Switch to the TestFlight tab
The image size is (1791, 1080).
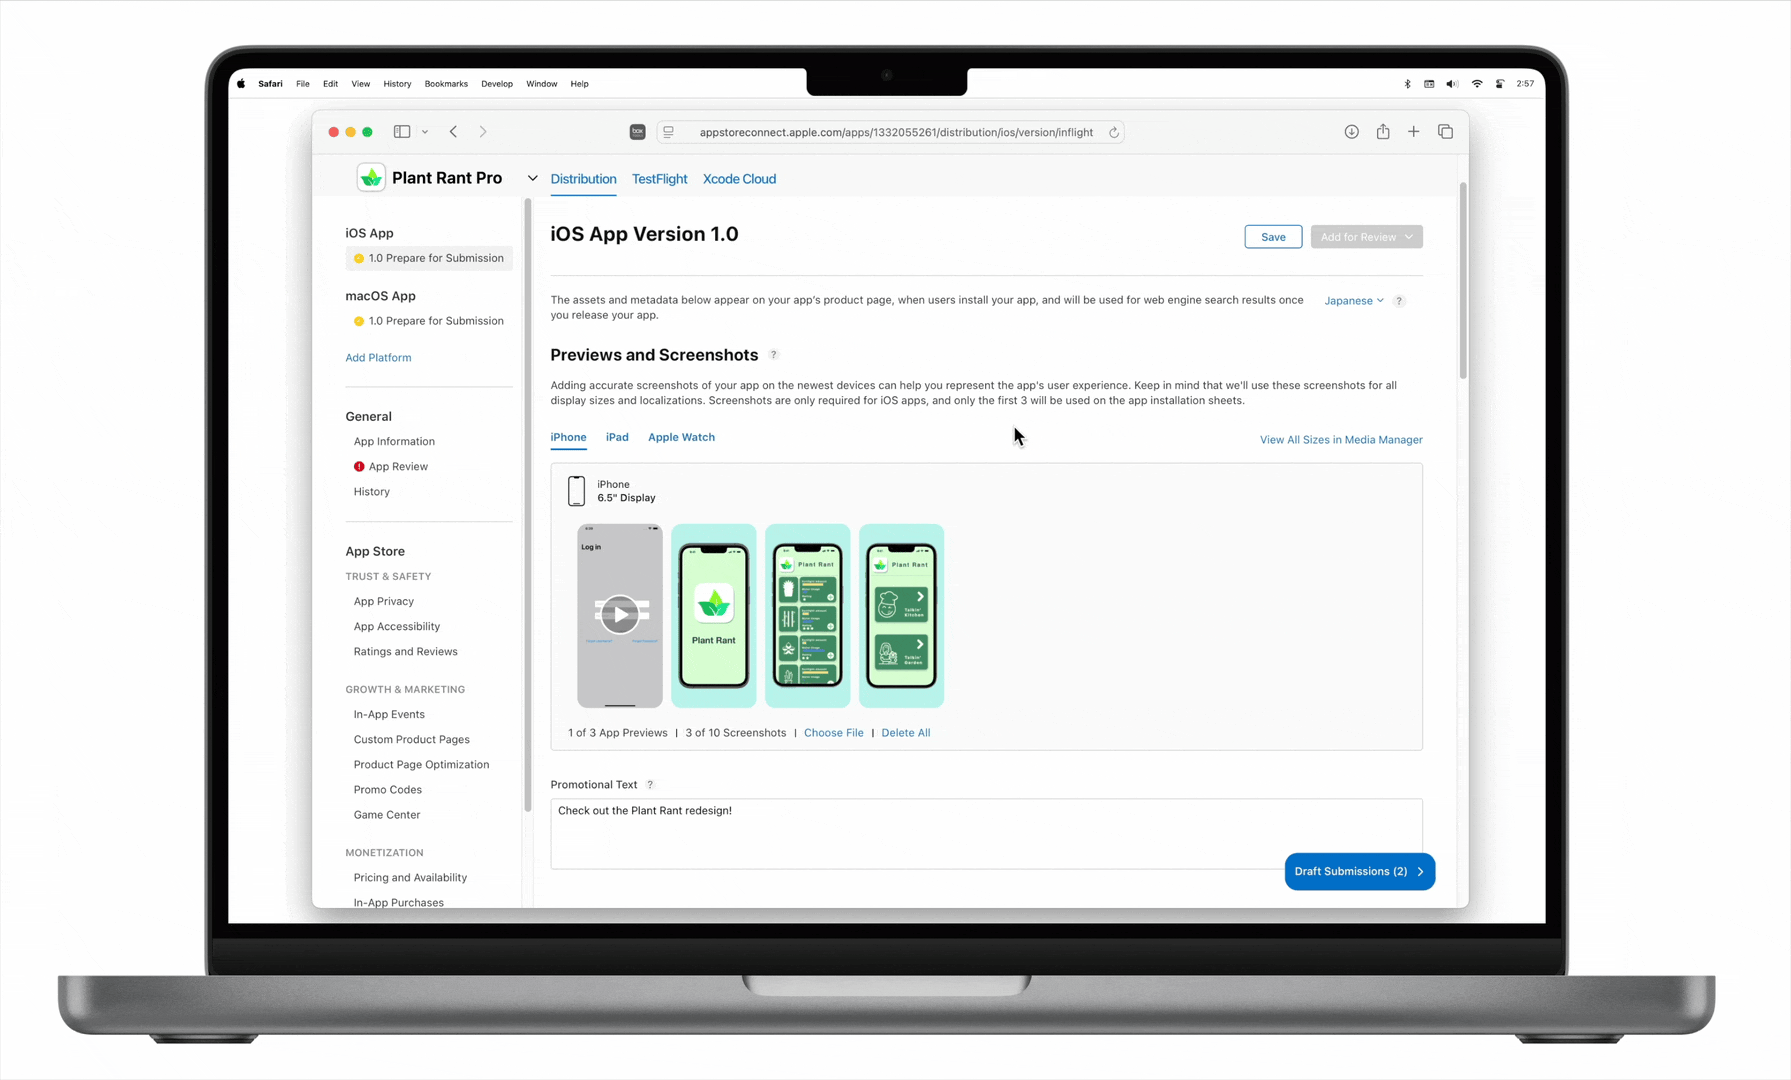coord(660,179)
